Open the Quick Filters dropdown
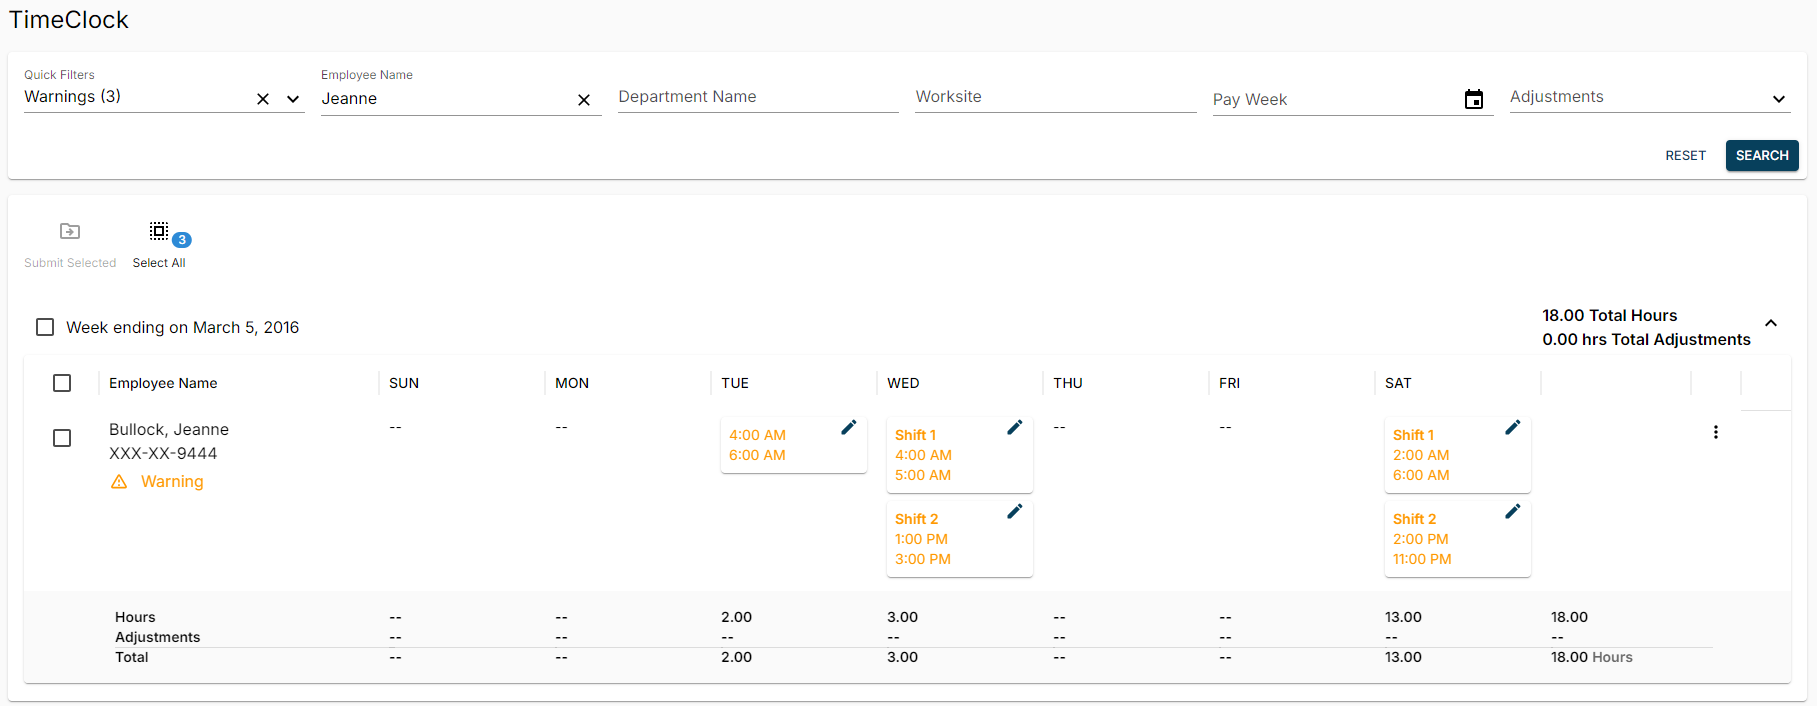1817x706 pixels. 293,99
